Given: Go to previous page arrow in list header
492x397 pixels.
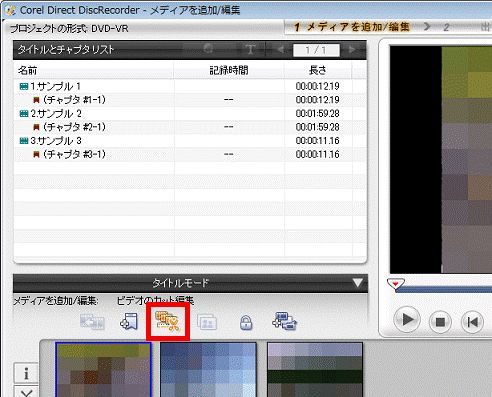Looking at the screenshot, I should click(280, 50).
